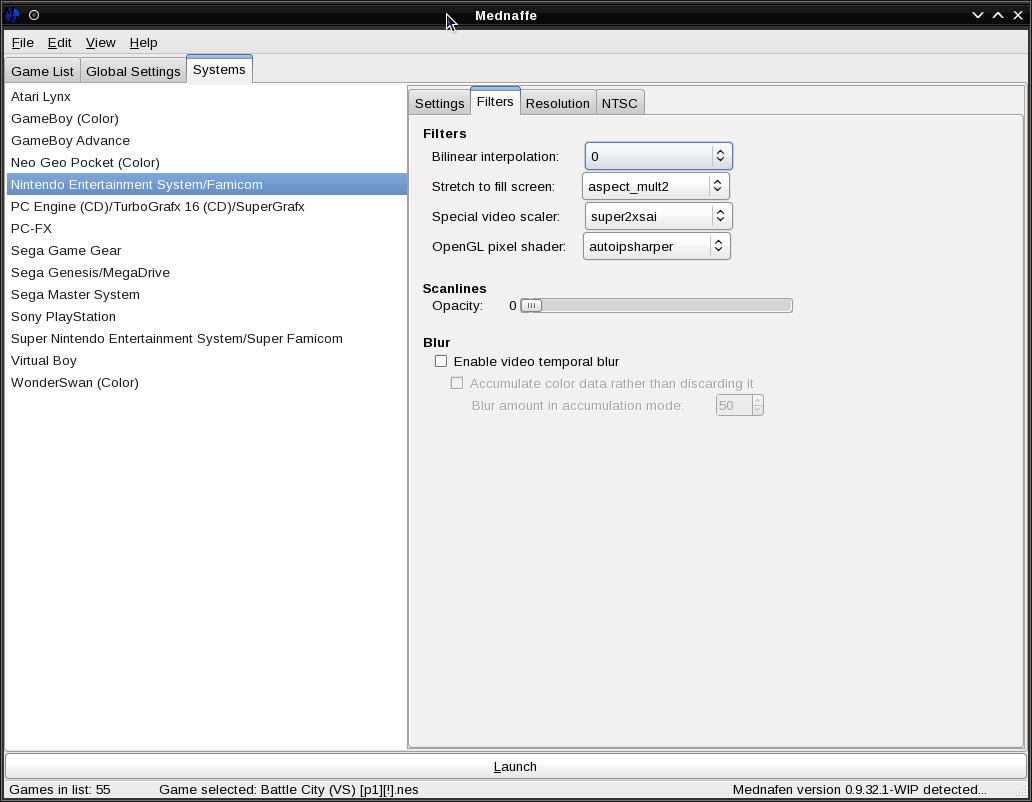Select Atari Lynx system
Image resolution: width=1032 pixels, height=802 pixels.
pos(207,96)
